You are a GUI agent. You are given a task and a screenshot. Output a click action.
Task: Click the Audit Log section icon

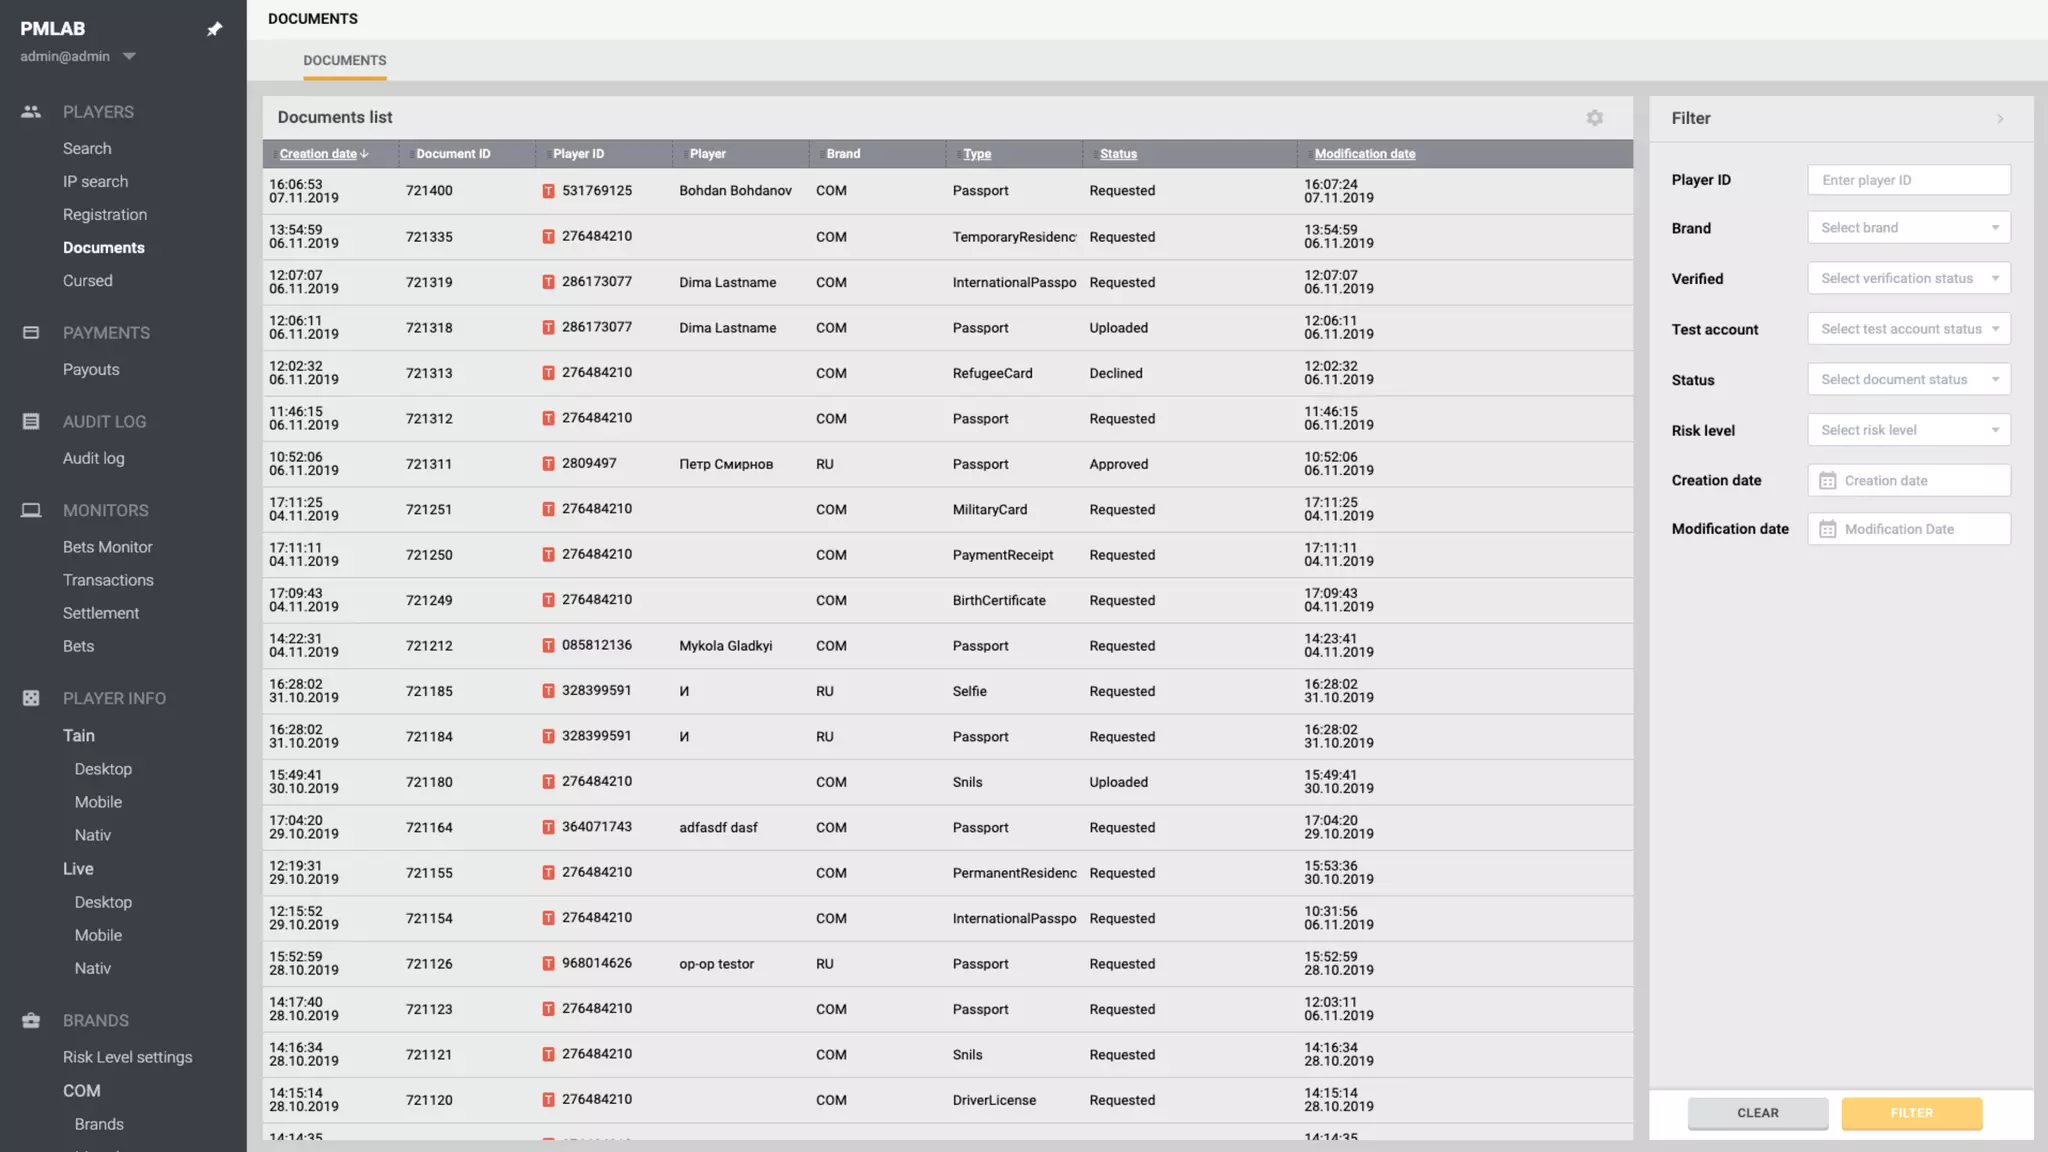(31, 422)
